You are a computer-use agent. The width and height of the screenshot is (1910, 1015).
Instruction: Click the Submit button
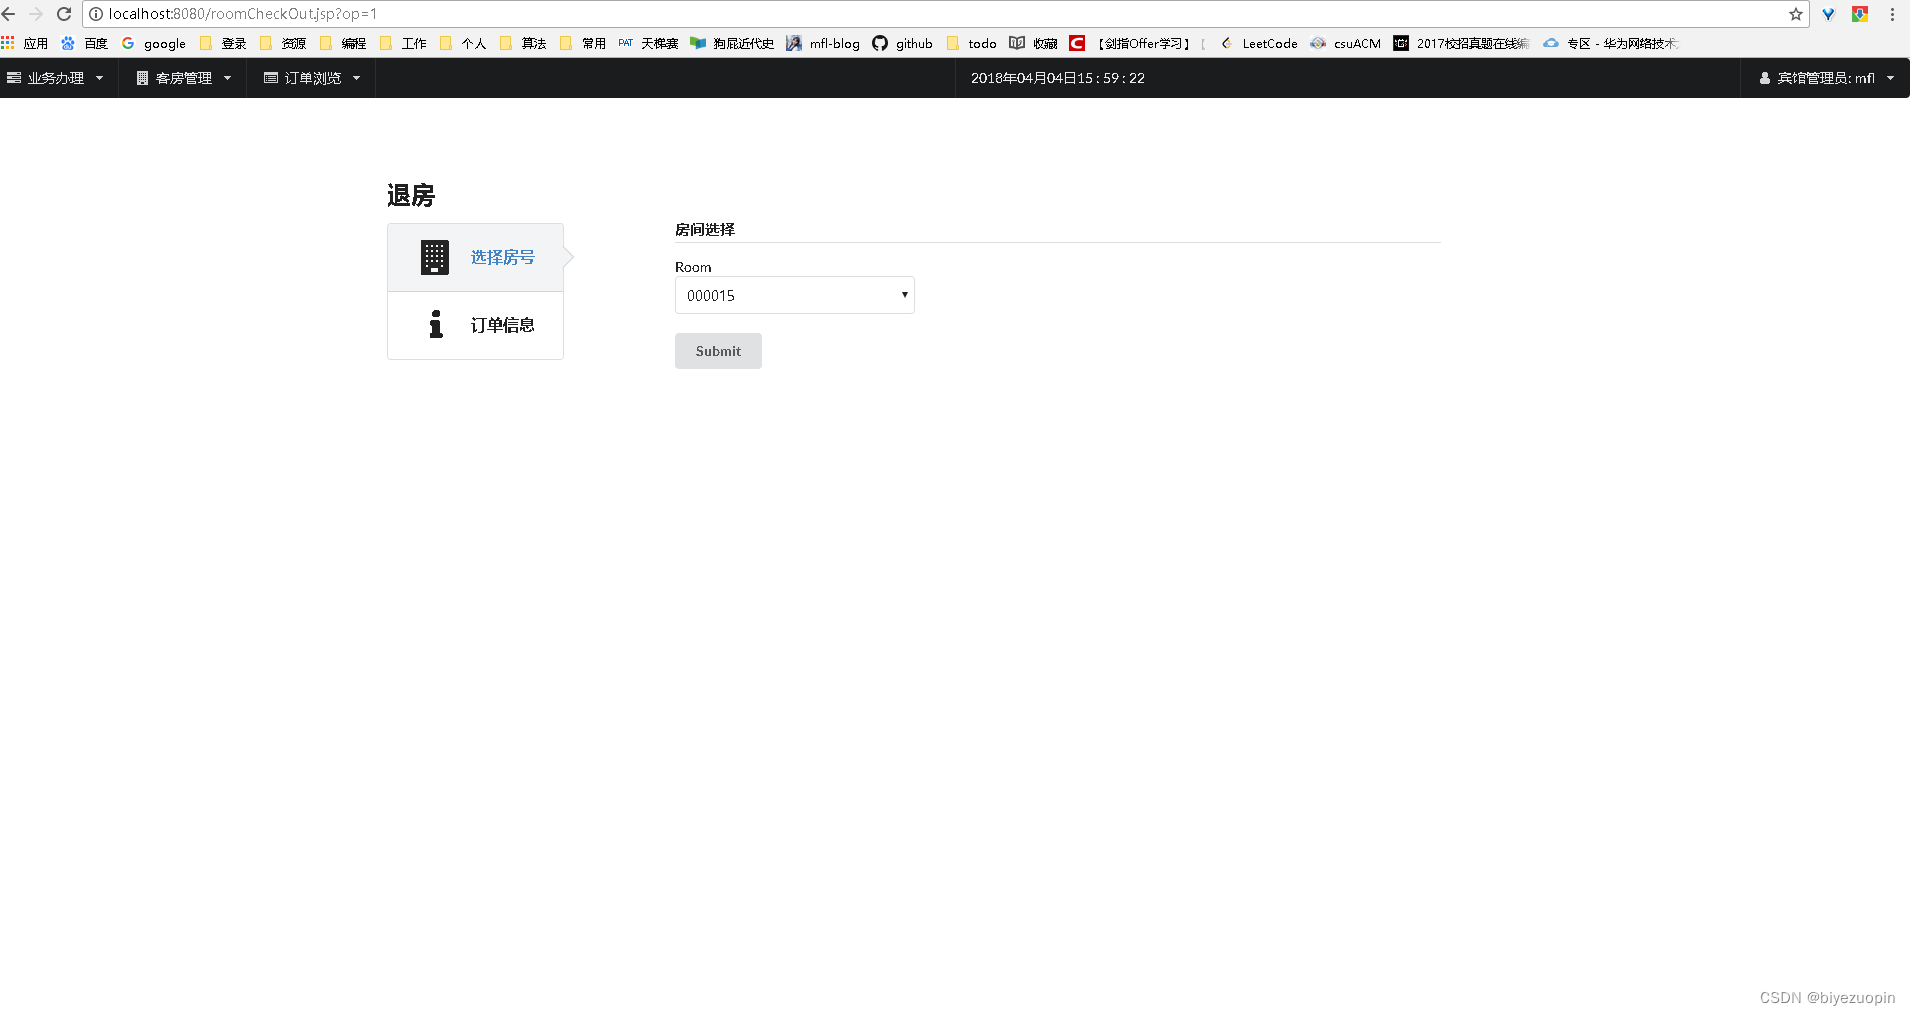(718, 351)
